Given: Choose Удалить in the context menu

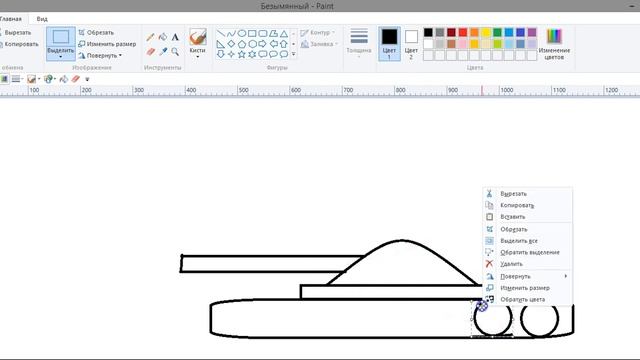Looking at the screenshot, I should tap(528, 264).
